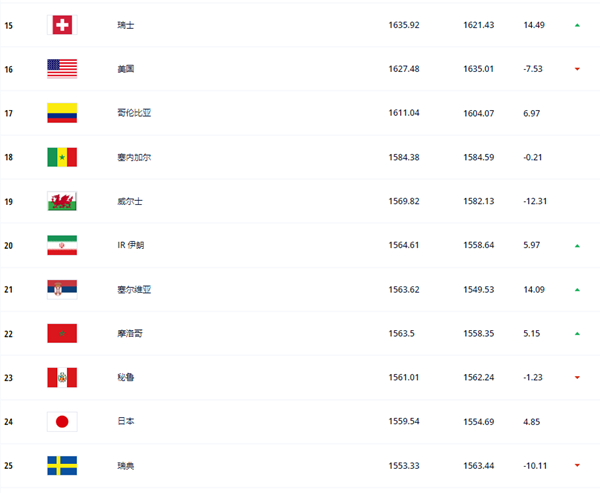
Task: Click the 1563.5 points value
Action: pyautogui.click(x=401, y=333)
